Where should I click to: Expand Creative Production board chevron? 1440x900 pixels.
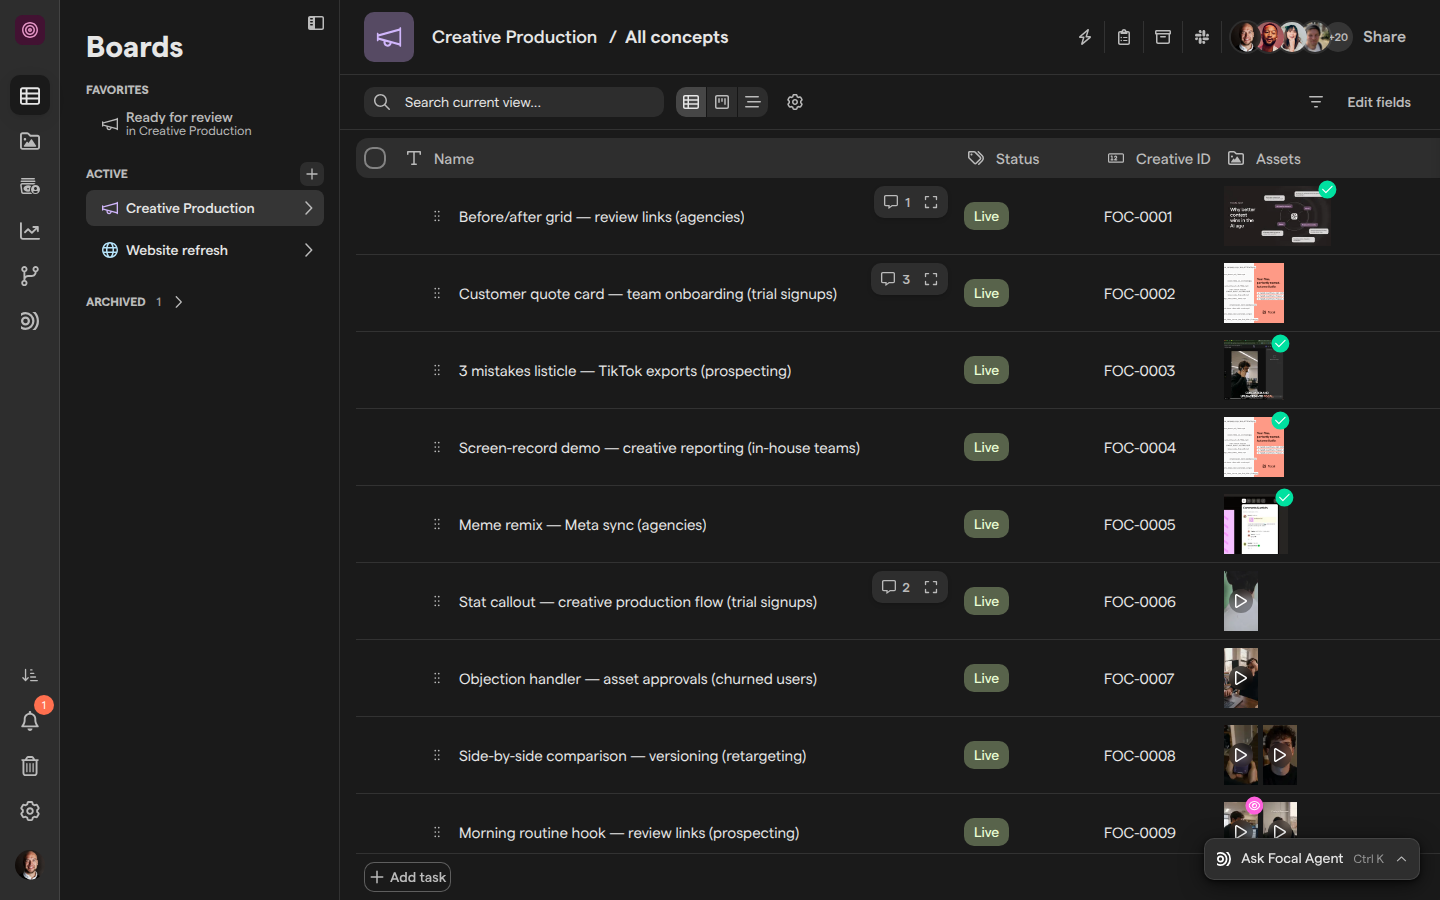coord(308,208)
